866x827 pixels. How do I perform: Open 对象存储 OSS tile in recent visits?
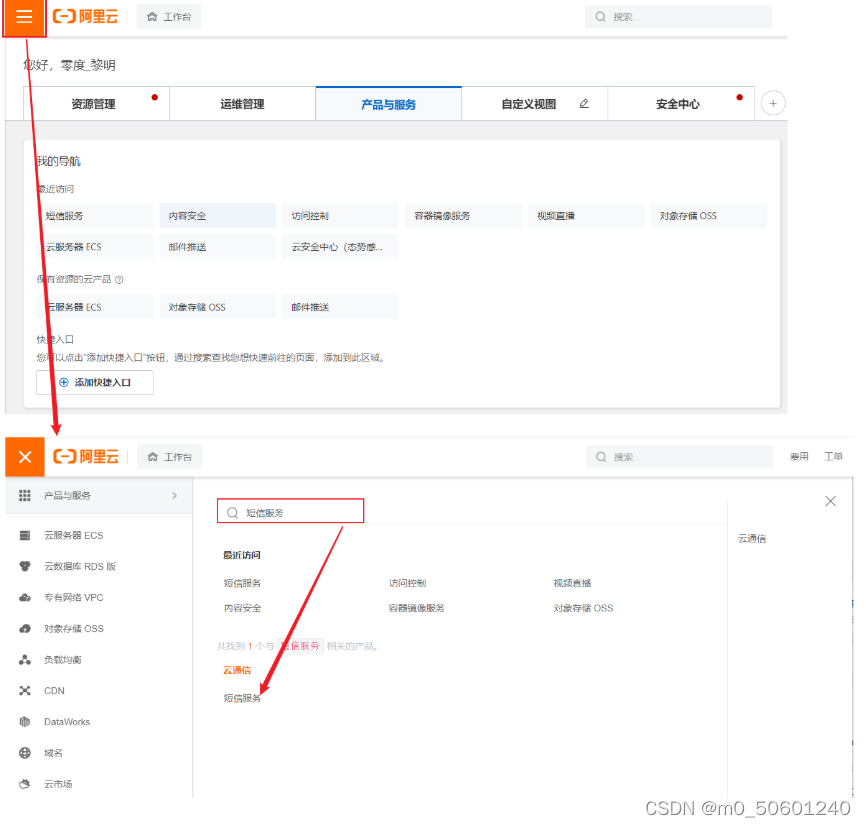709,215
